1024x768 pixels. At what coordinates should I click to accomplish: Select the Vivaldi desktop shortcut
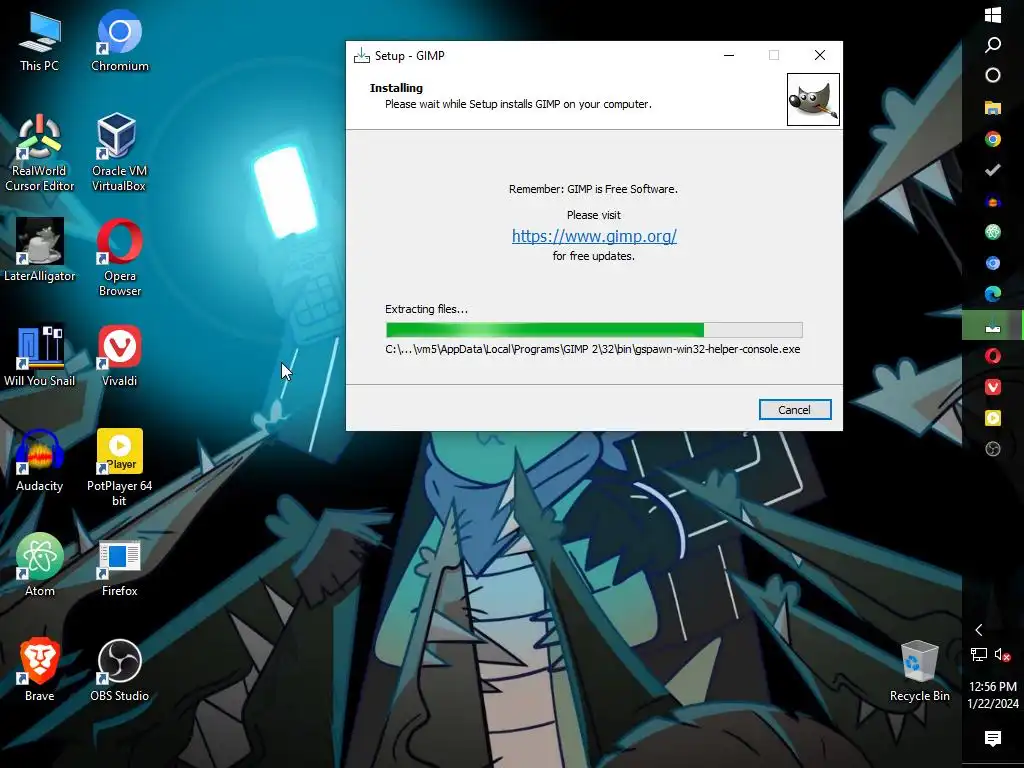pos(120,356)
